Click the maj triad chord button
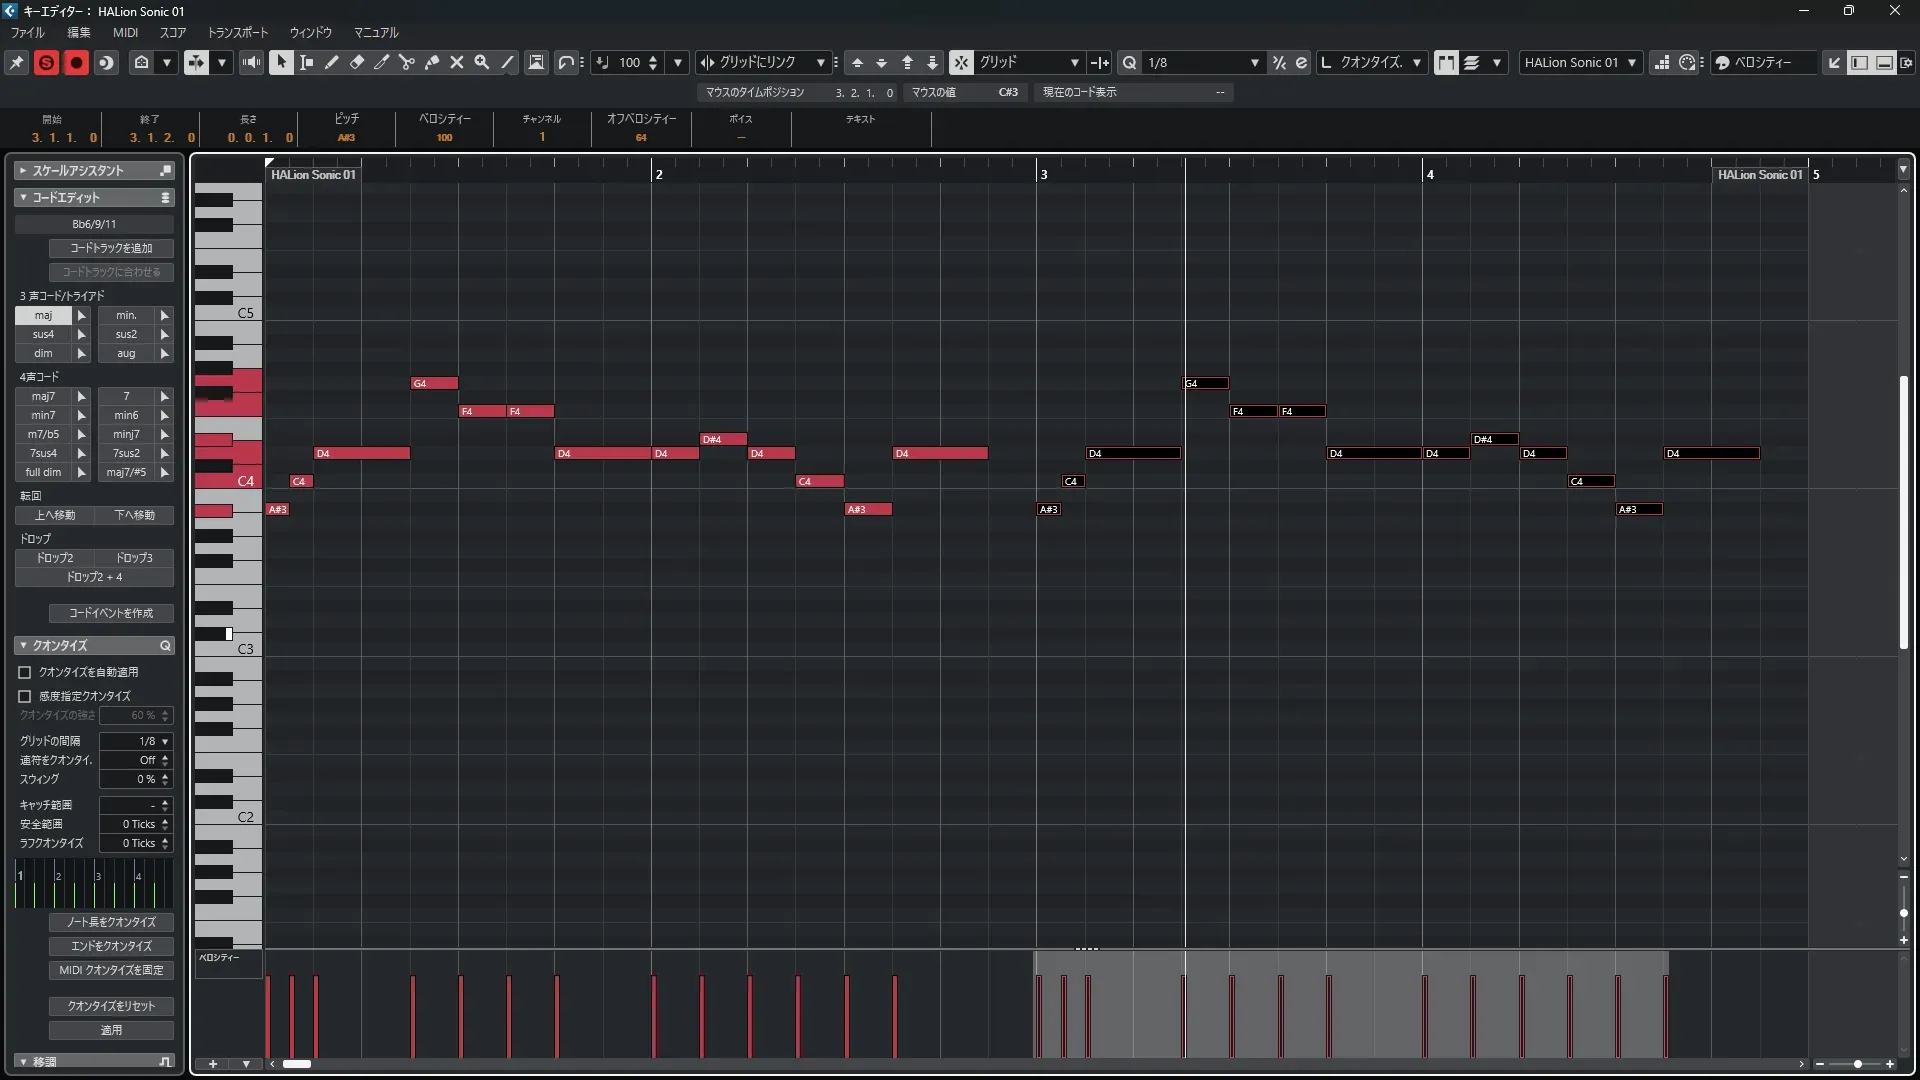The width and height of the screenshot is (1920, 1080). coord(43,315)
